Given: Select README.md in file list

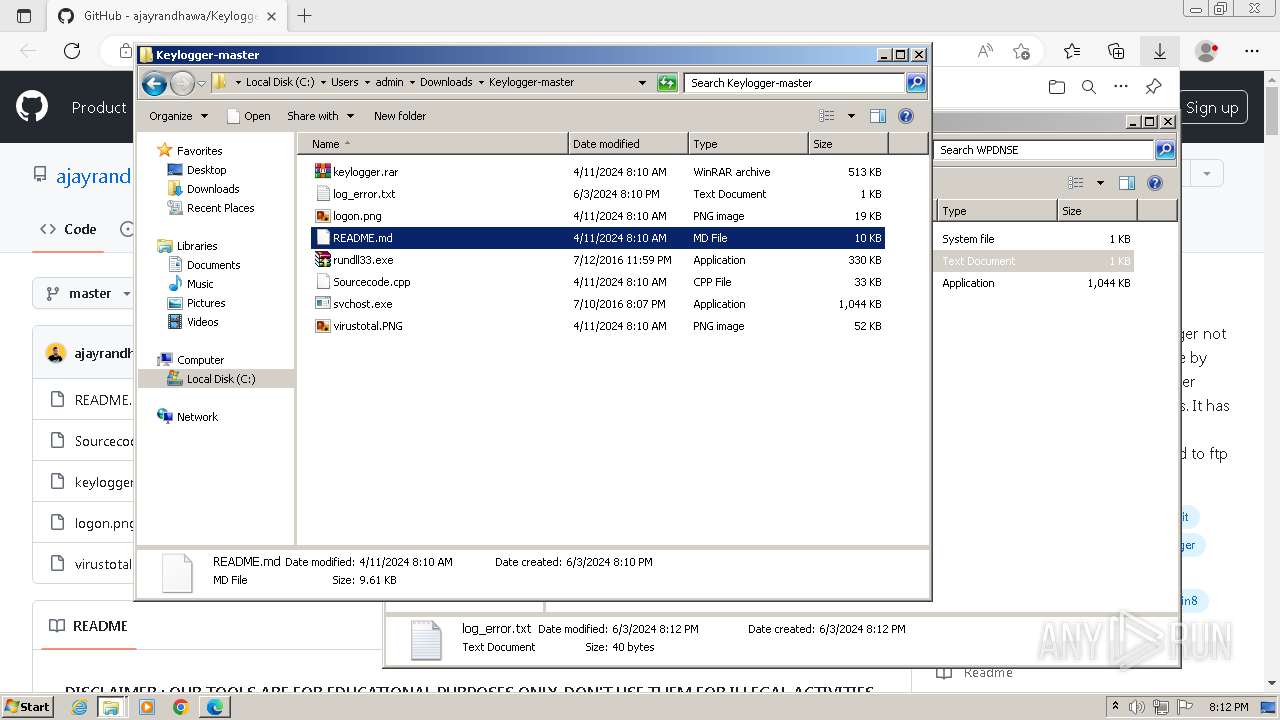Looking at the screenshot, I should pos(598,238).
